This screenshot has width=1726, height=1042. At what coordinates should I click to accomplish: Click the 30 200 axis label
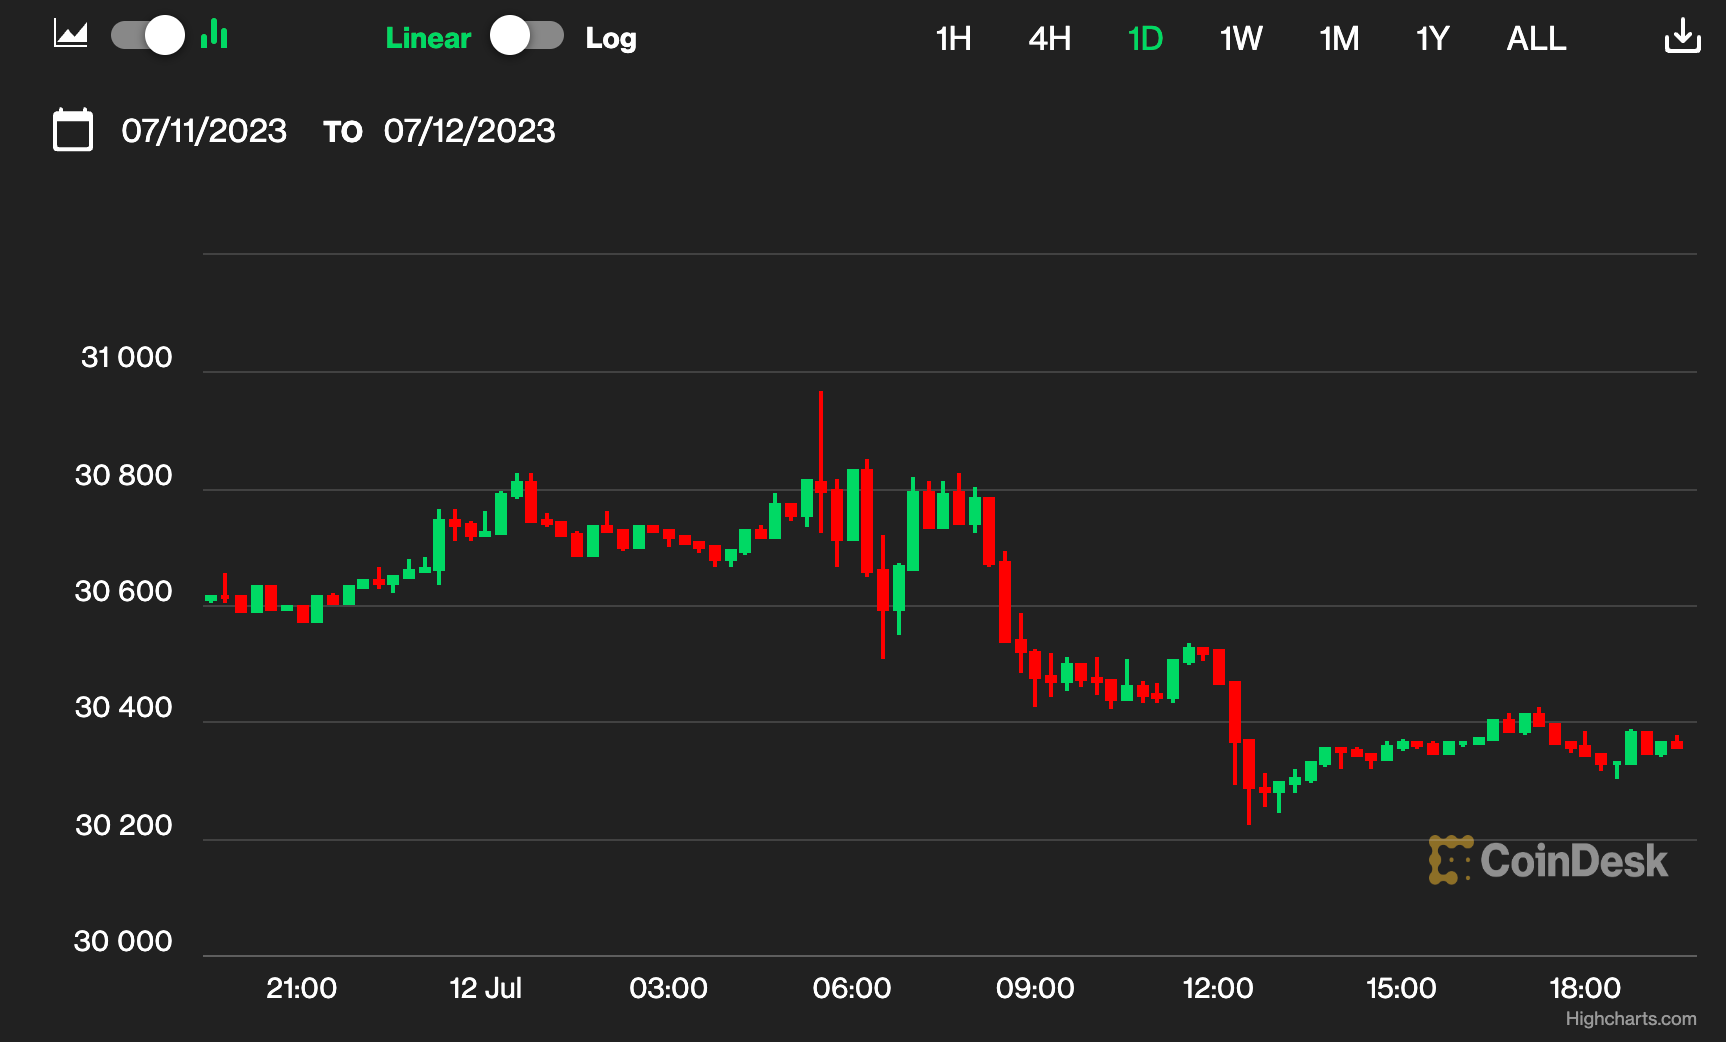click(124, 825)
